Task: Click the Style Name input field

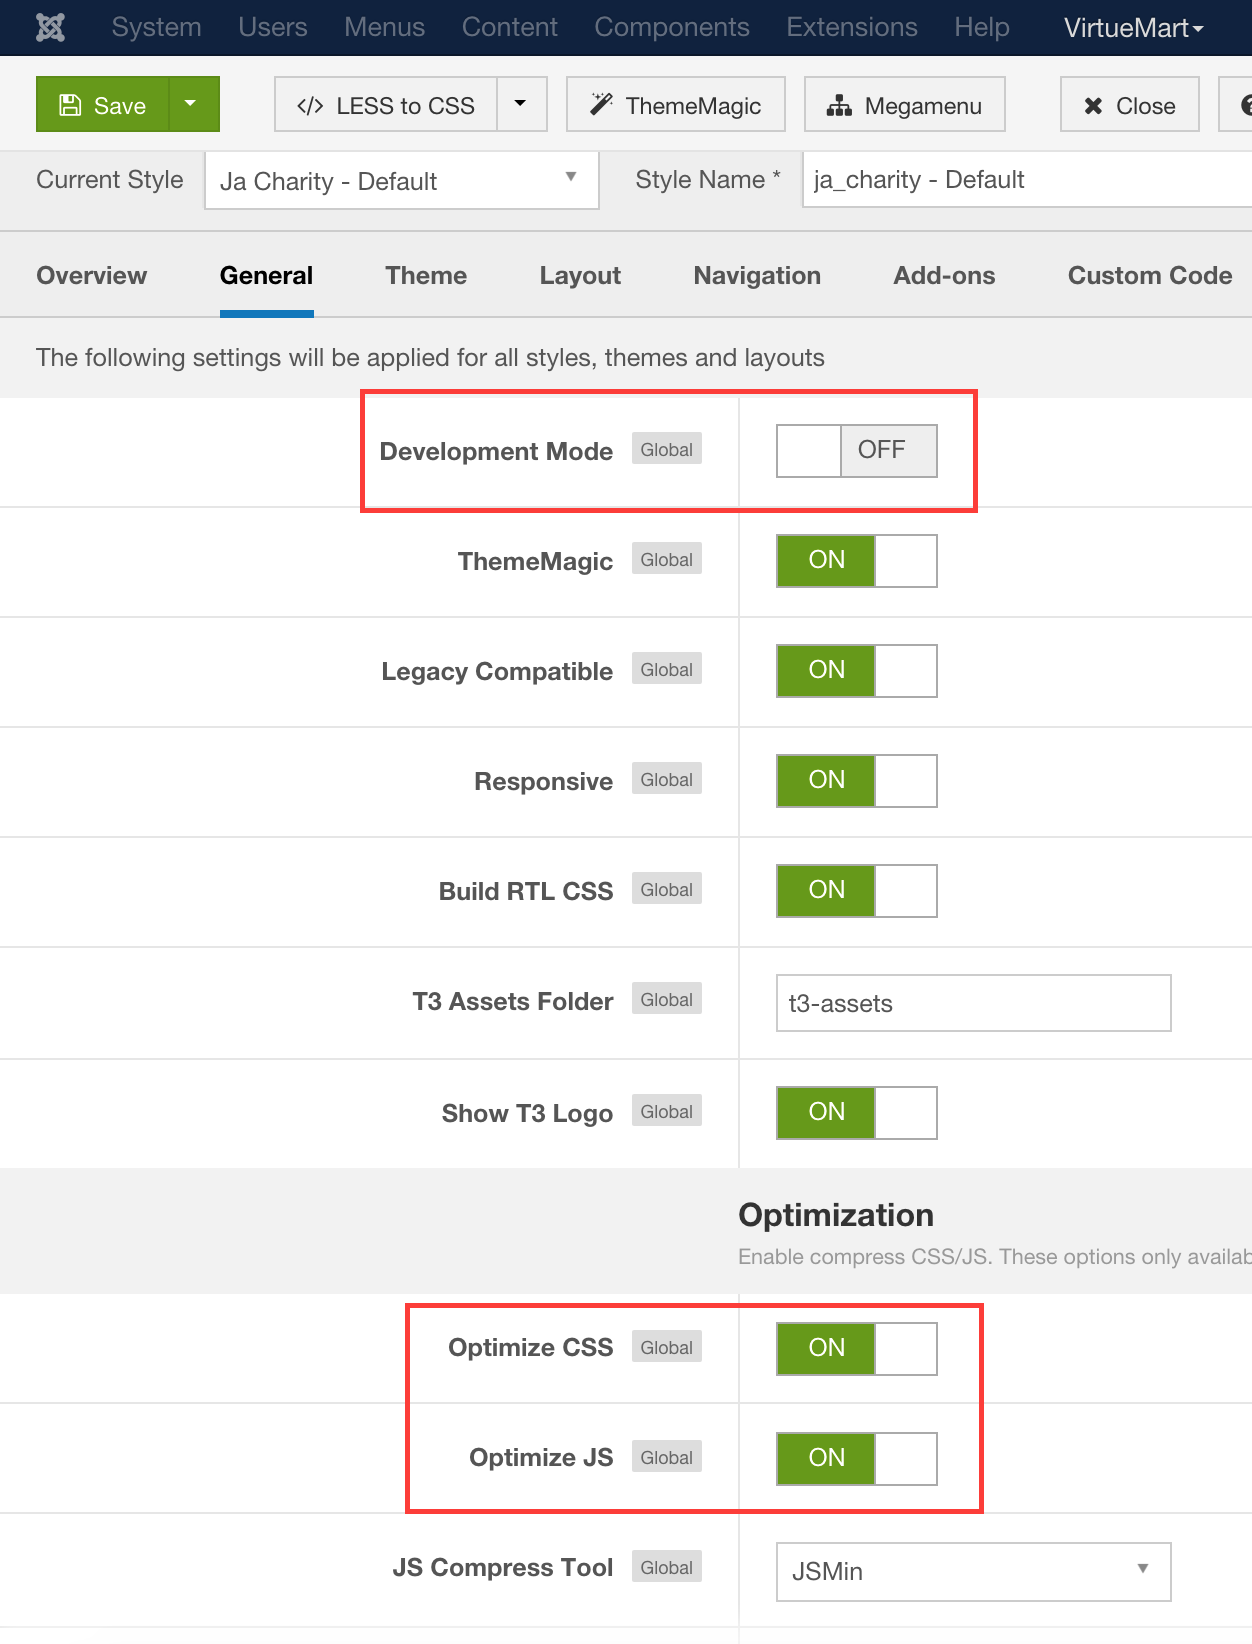Action: 1027,180
